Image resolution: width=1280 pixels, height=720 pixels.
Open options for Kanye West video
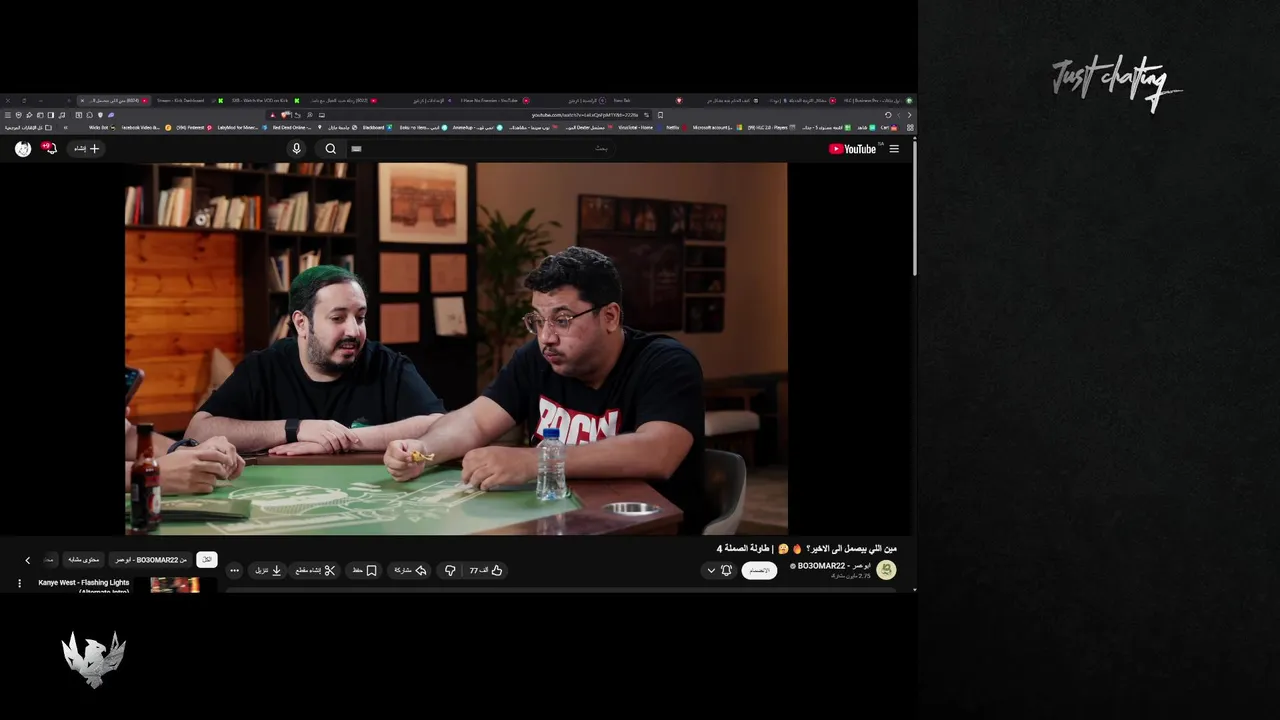pos(19,583)
